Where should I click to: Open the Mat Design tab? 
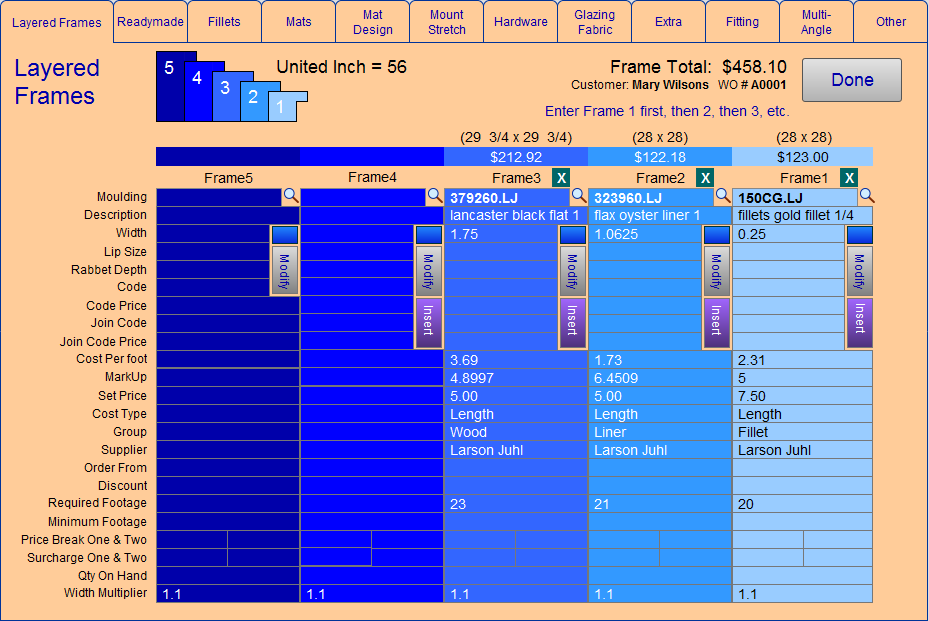pyautogui.click(x=372, y=22)
